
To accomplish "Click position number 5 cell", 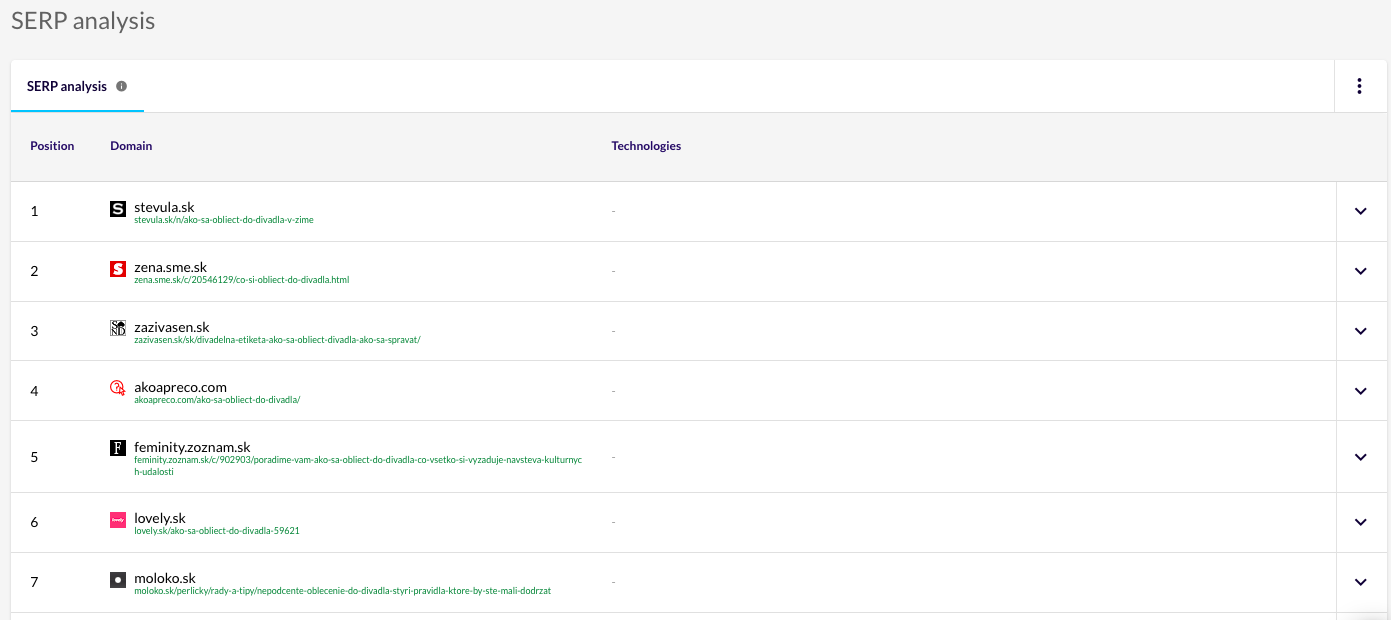I will (34, 457).
